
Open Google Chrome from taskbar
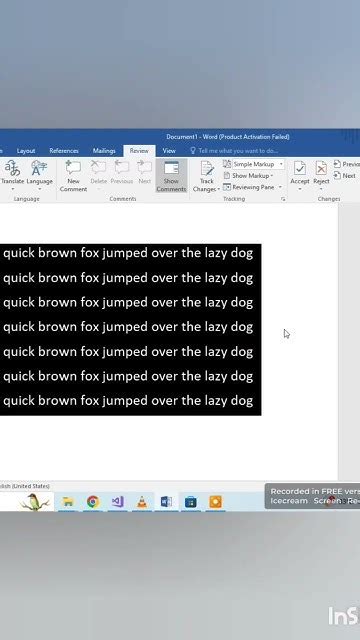click(93, 502)
